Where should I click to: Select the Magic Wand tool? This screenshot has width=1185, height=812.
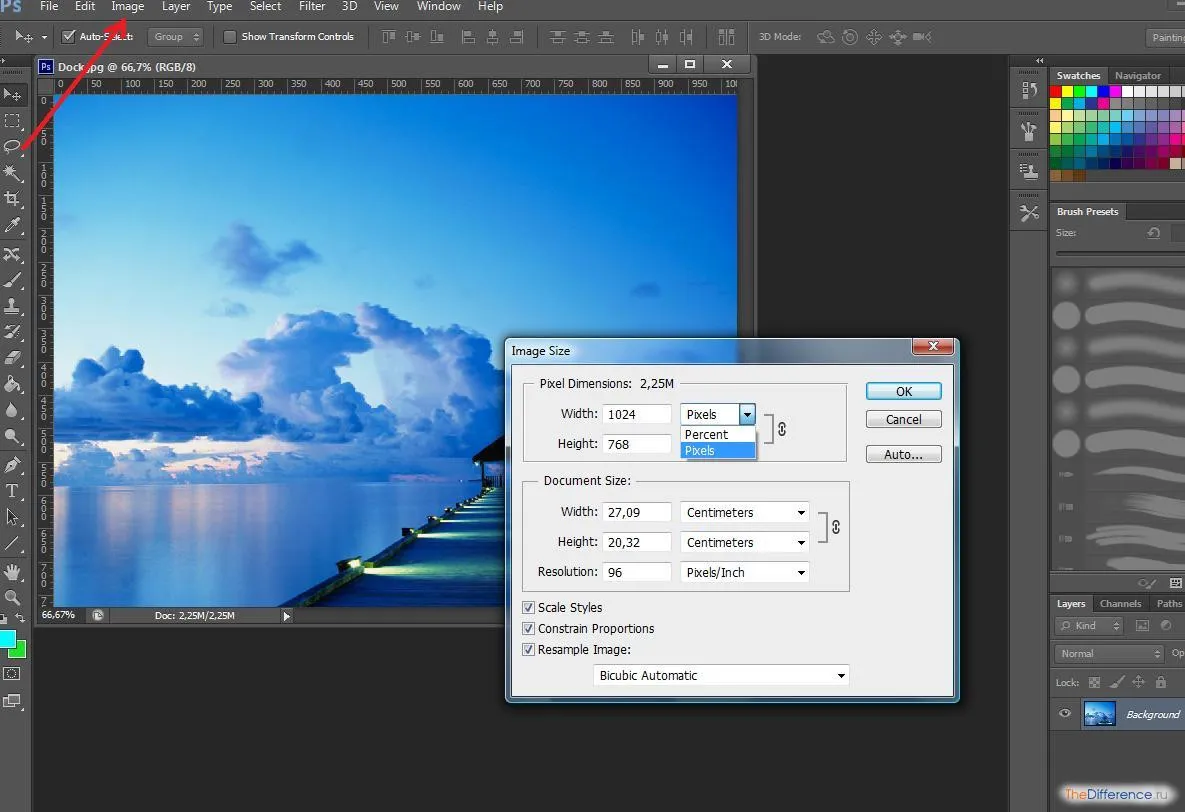click(12, 172)
